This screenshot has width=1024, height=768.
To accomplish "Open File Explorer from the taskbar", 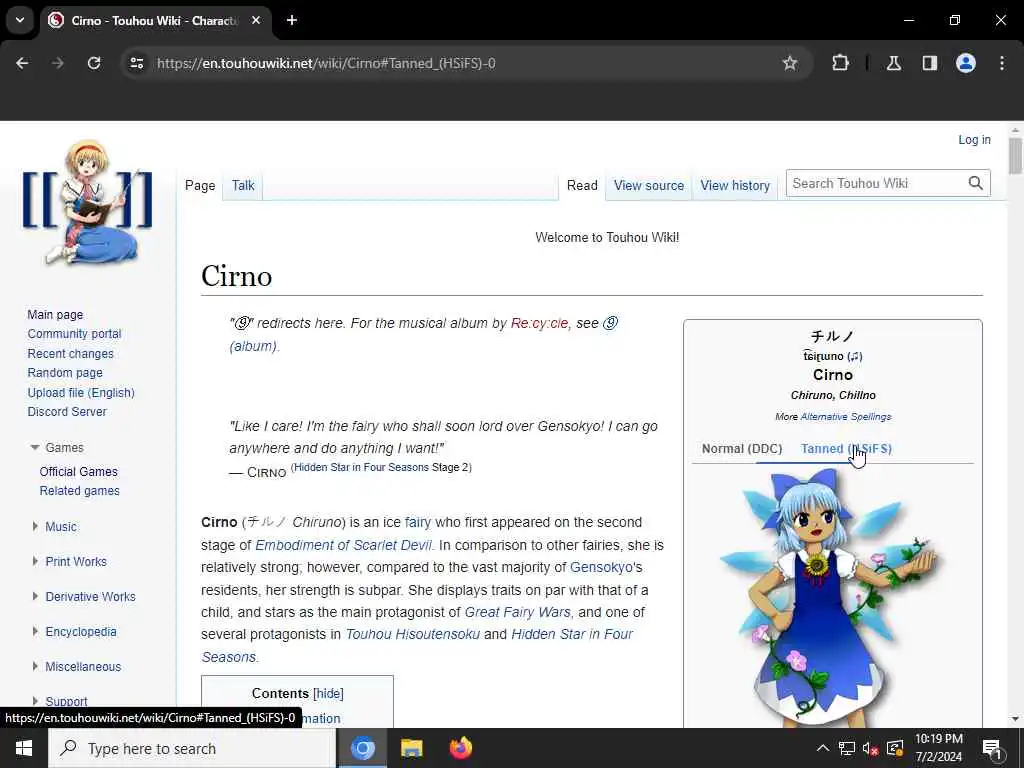I will pos(411,748).
